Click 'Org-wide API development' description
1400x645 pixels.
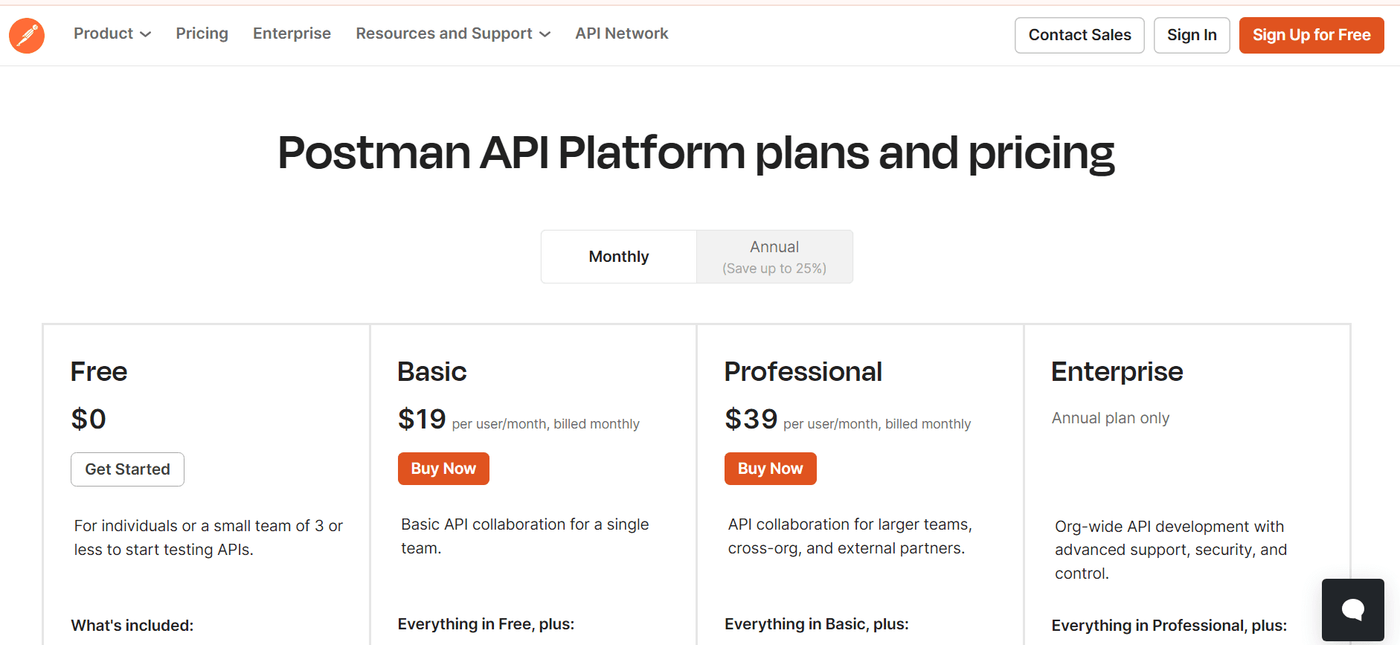tap(1171, 550)
